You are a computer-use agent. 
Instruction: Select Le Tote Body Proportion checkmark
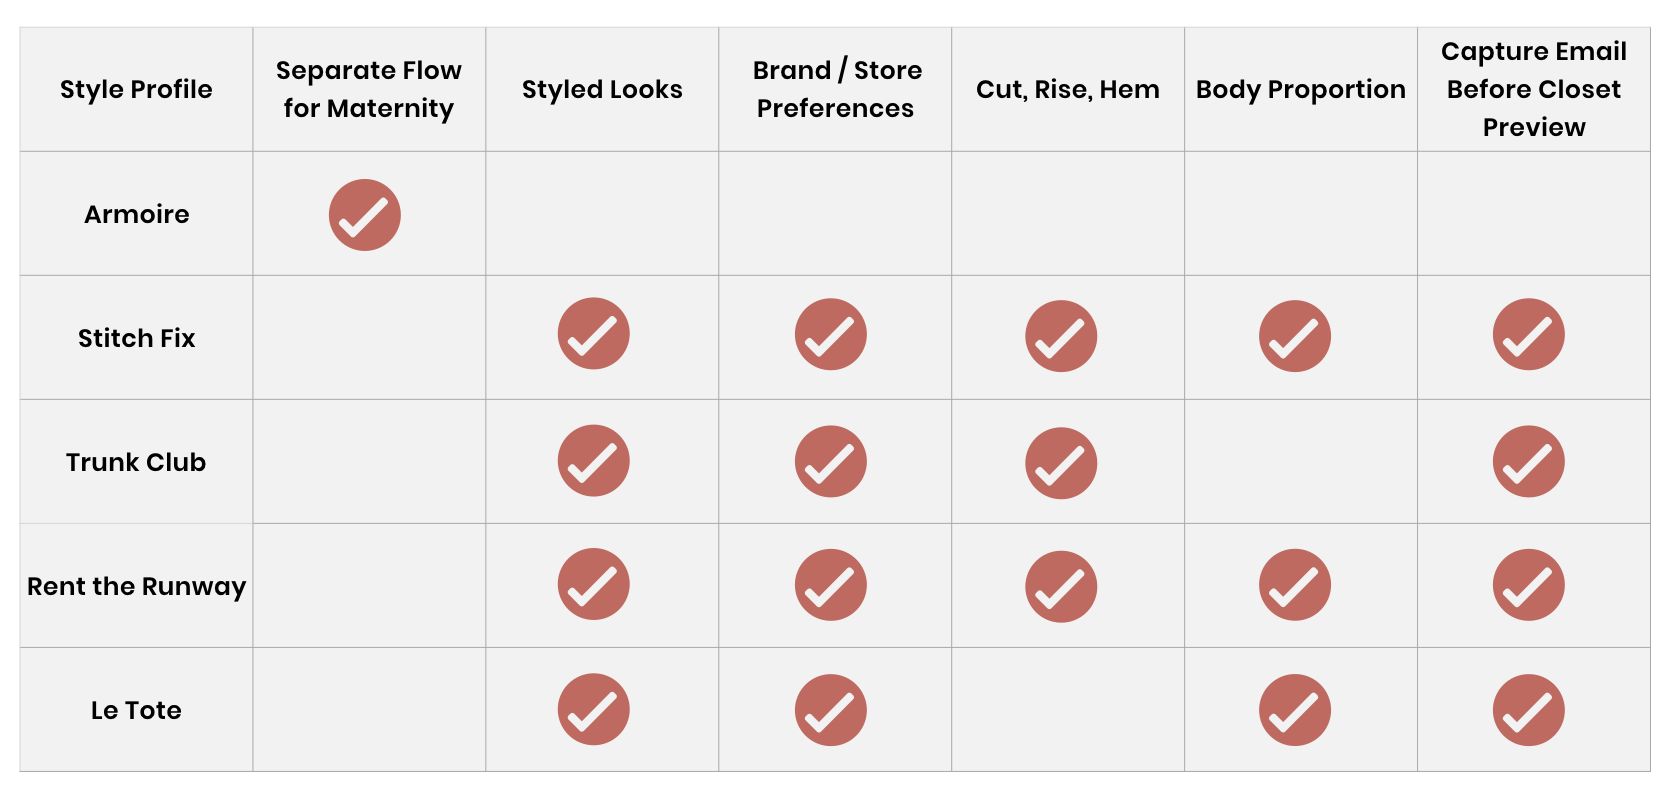(1295, 710)
